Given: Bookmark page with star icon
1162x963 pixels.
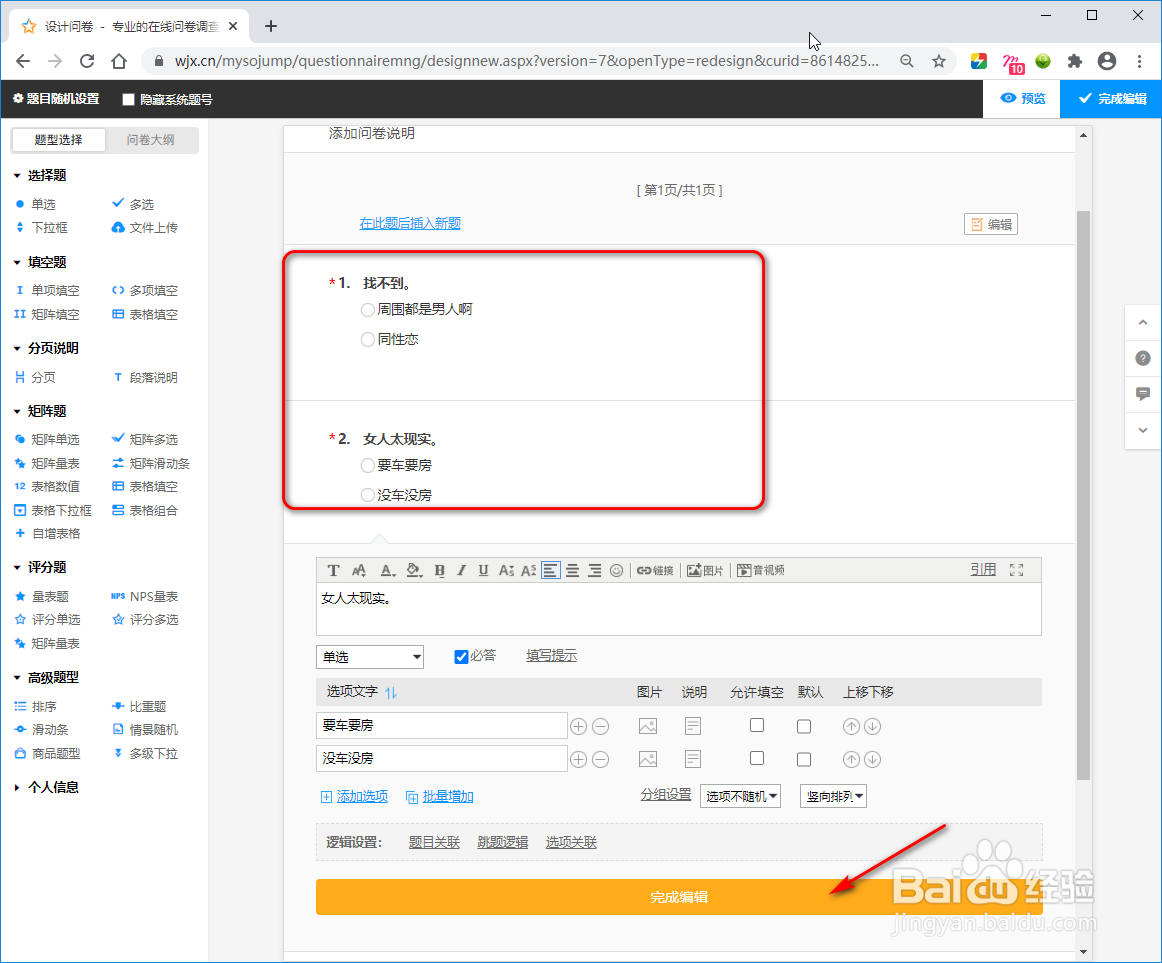Looking at the screenshot, I should [x=939, y=62].
